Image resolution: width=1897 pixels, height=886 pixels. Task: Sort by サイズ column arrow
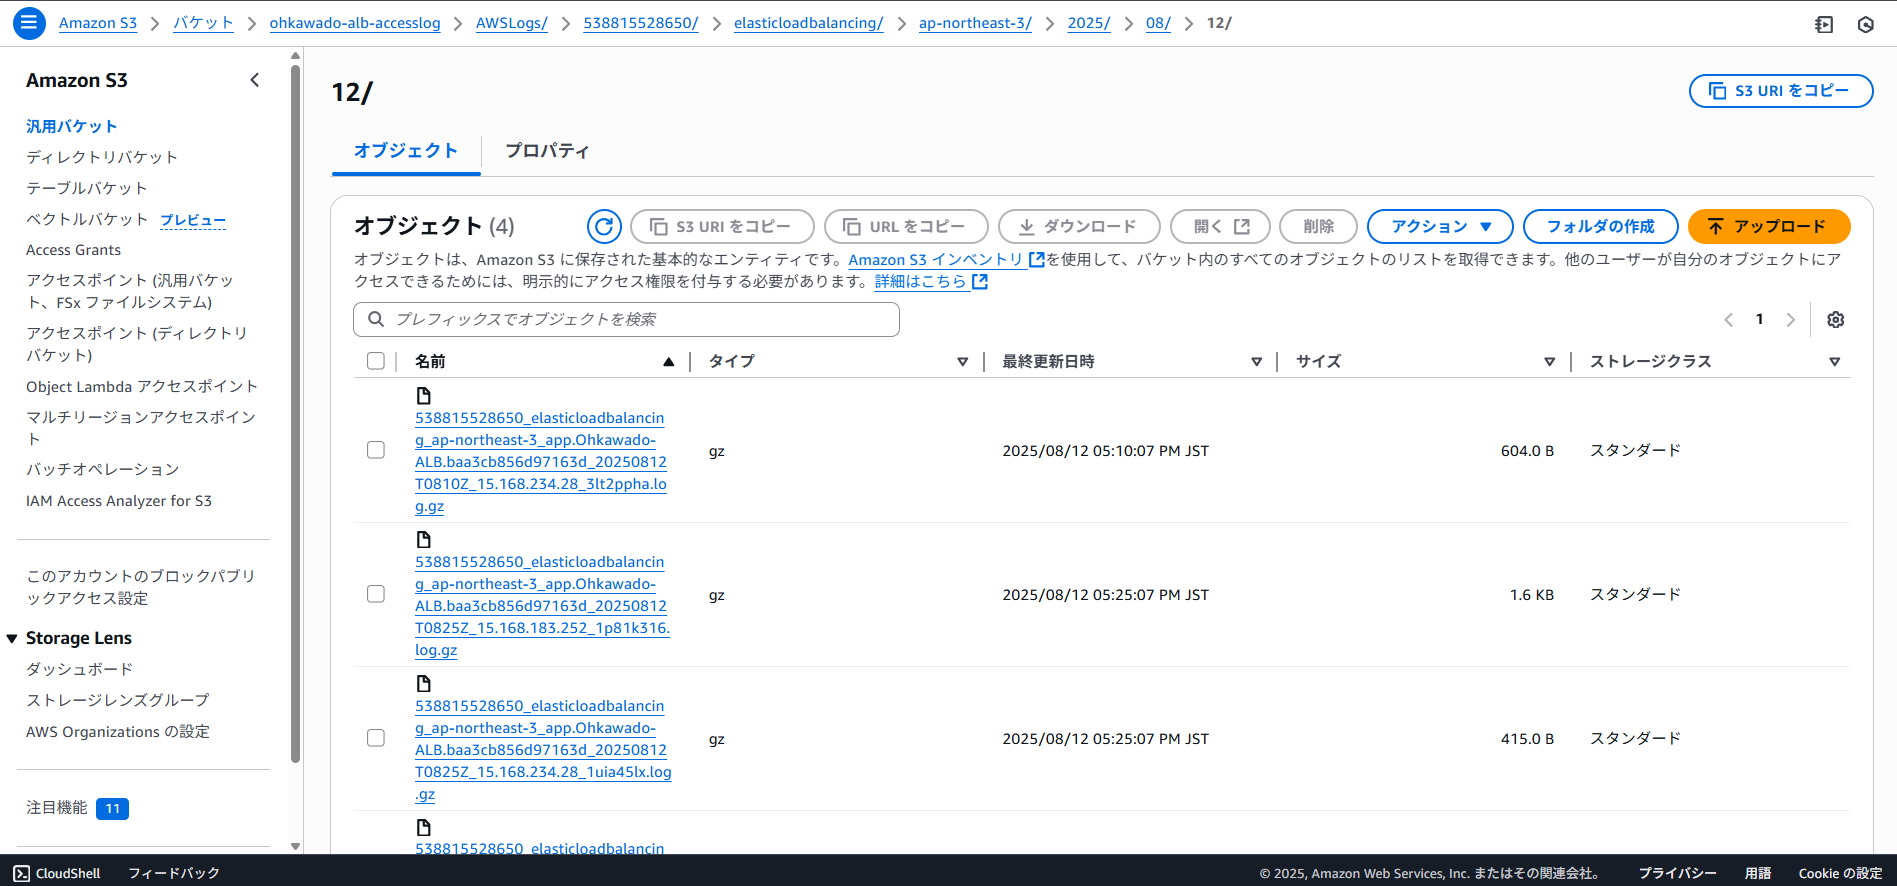click(x=1549, y=362)
